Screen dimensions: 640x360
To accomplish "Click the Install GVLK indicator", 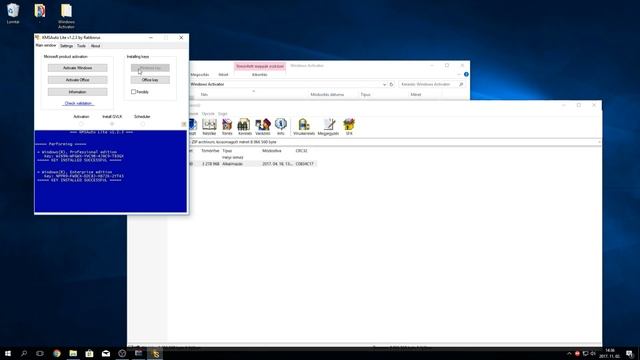I will pyautogui.click(x=112, y=123).
